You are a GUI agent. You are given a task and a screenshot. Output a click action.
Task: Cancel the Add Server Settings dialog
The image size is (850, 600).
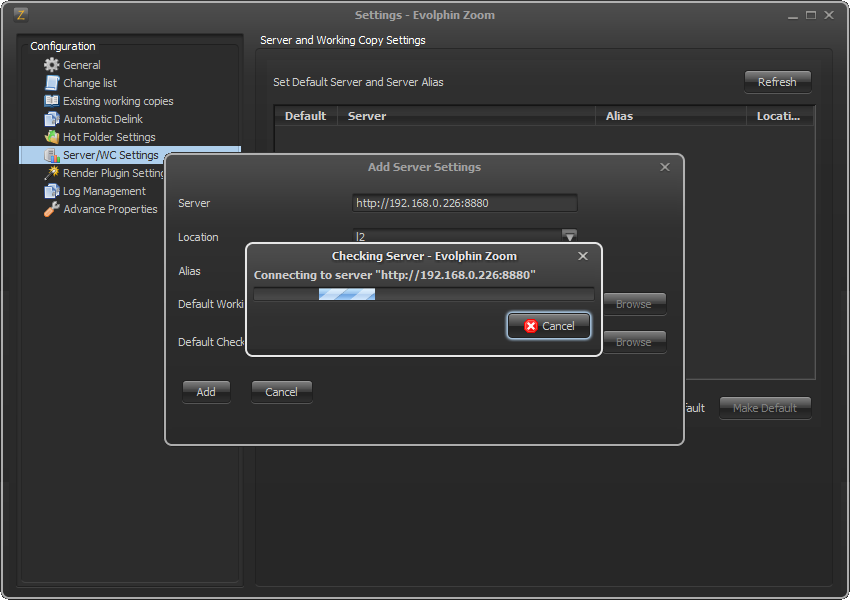281,392
